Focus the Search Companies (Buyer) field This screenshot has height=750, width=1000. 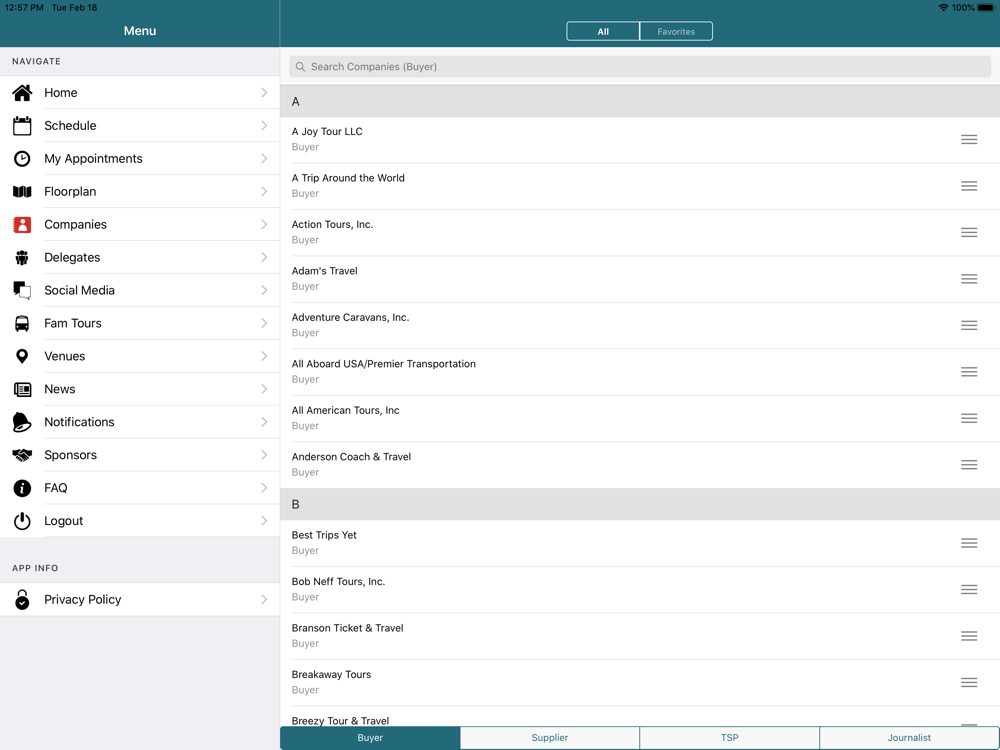coord(640,67)
